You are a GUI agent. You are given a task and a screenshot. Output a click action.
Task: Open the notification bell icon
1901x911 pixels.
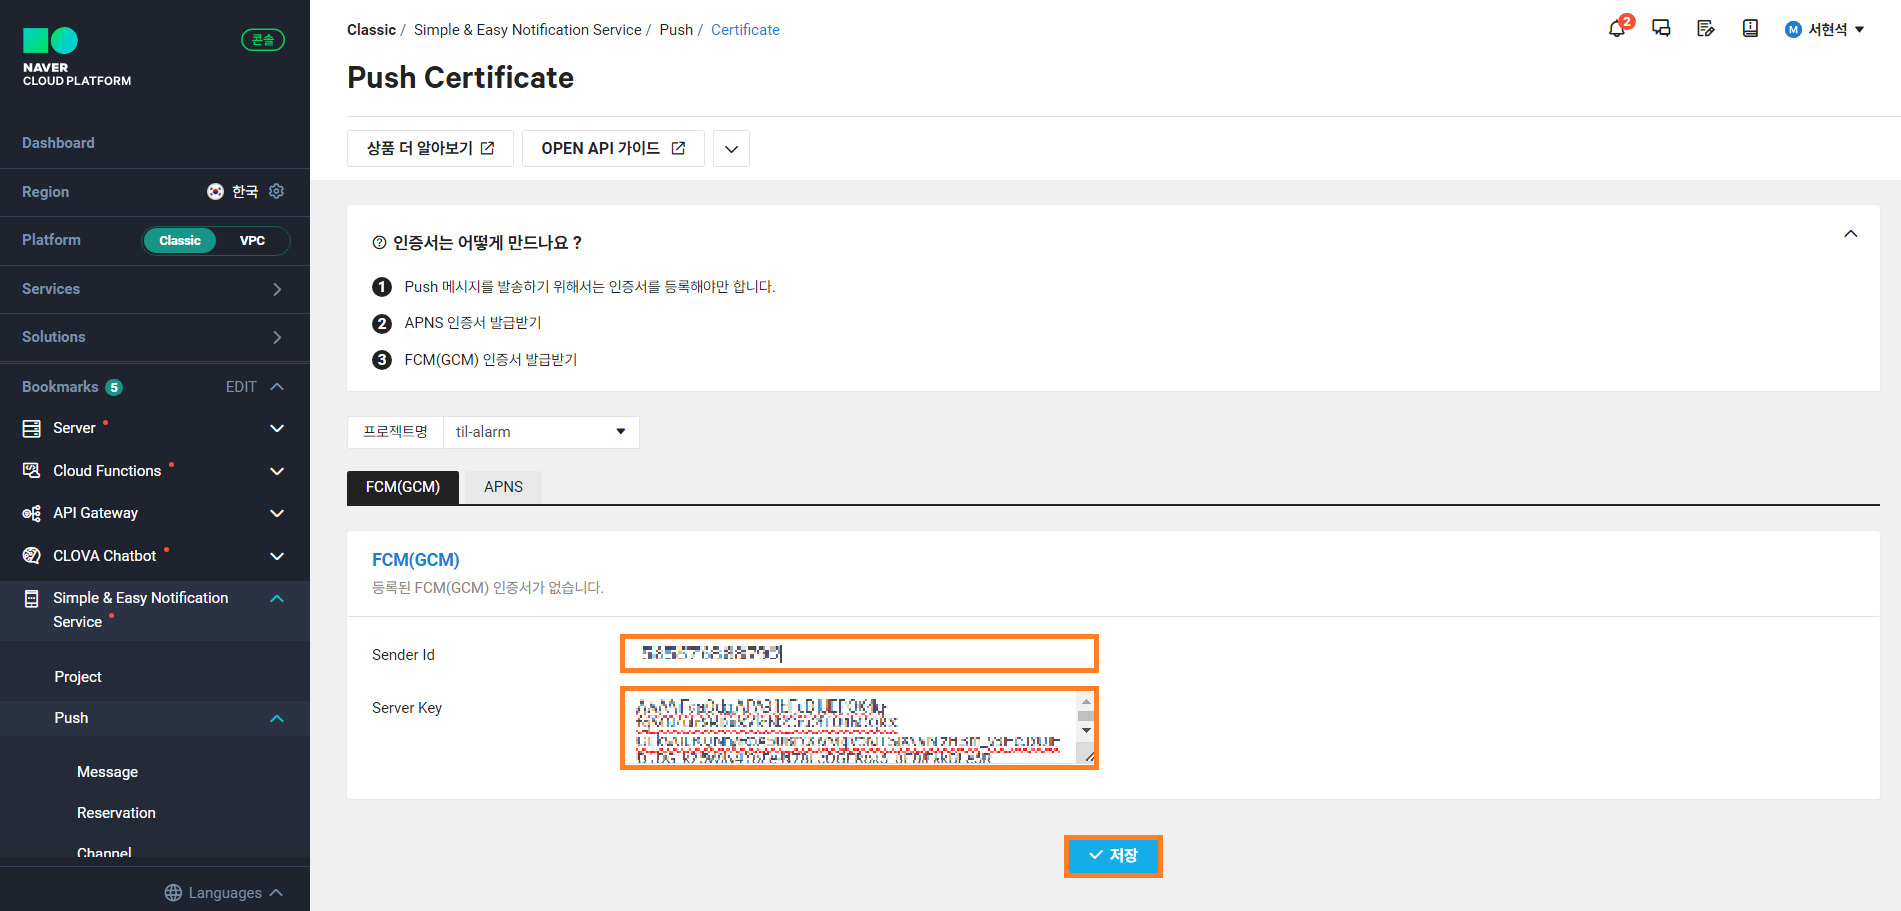click(1617, 29)
